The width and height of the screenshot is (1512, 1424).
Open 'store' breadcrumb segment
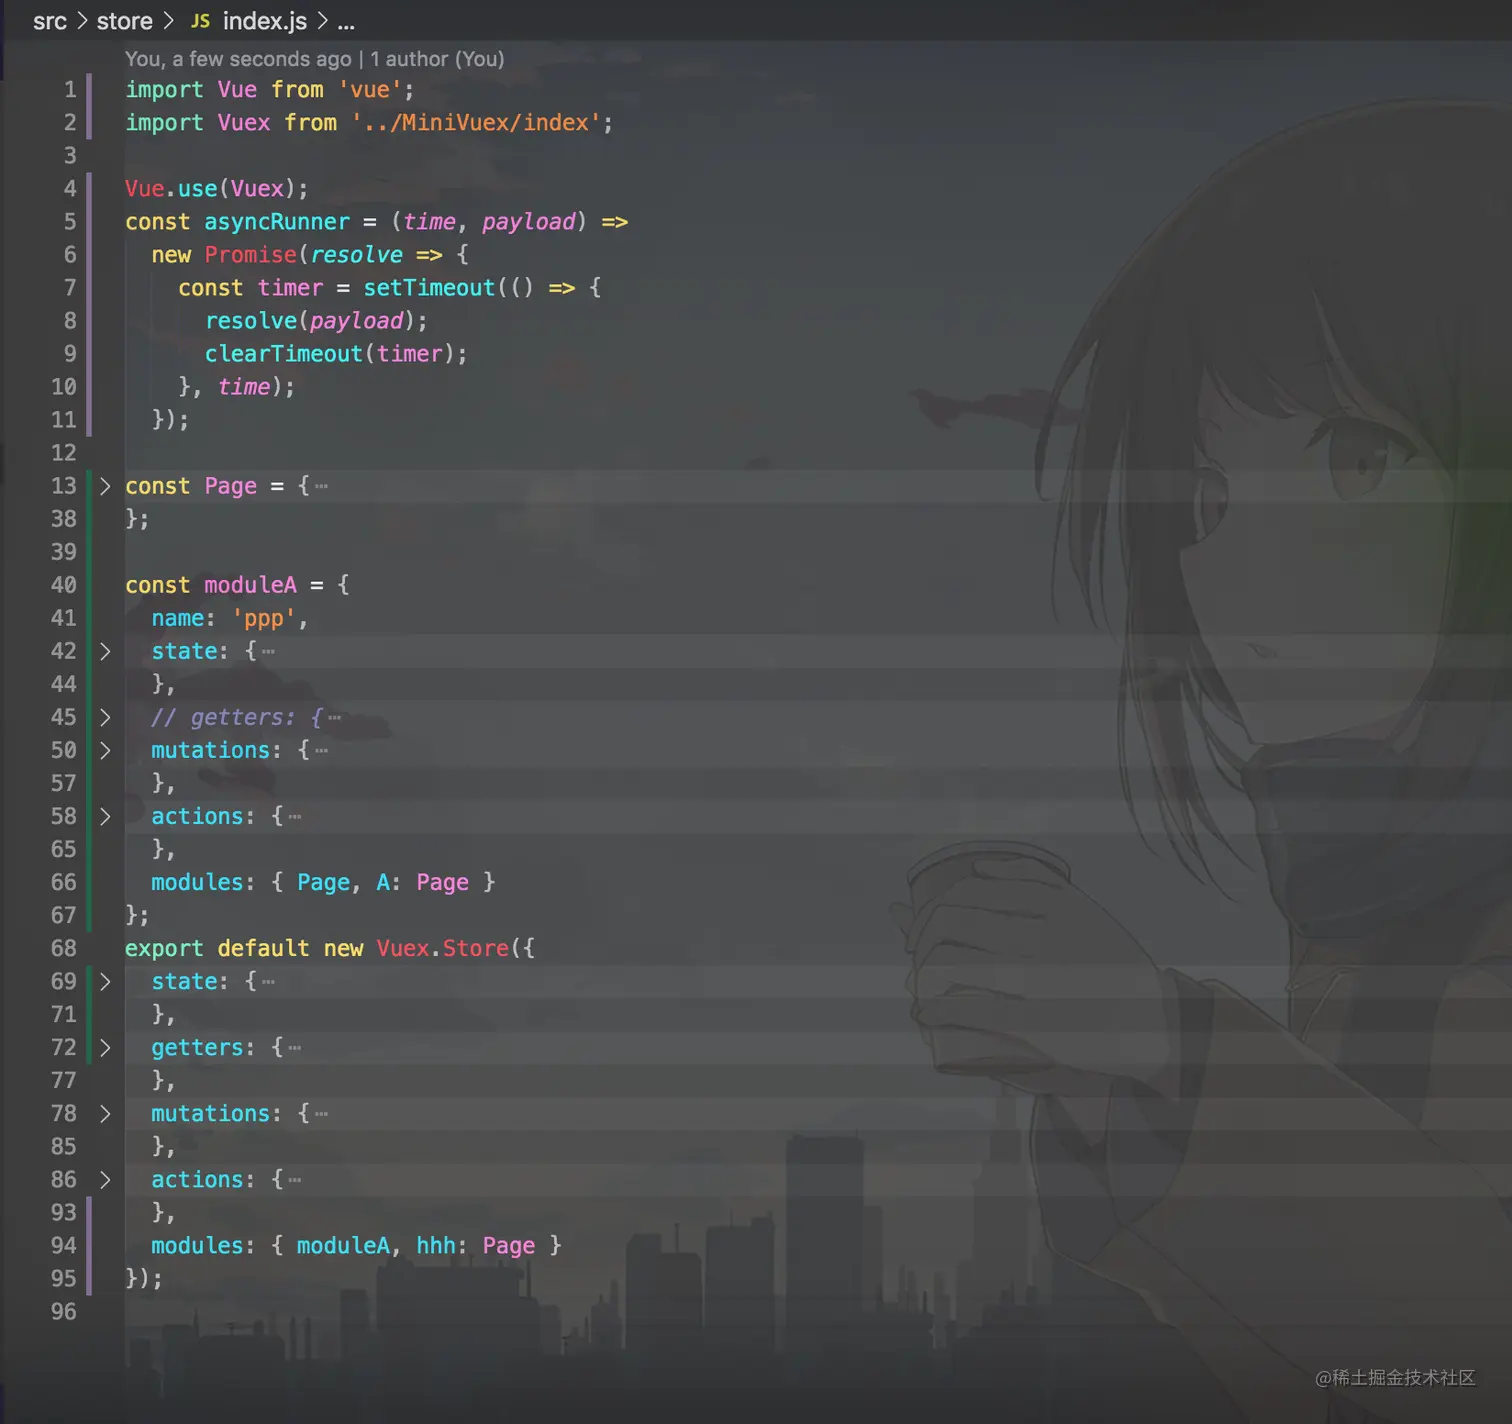tap(124, 21)
